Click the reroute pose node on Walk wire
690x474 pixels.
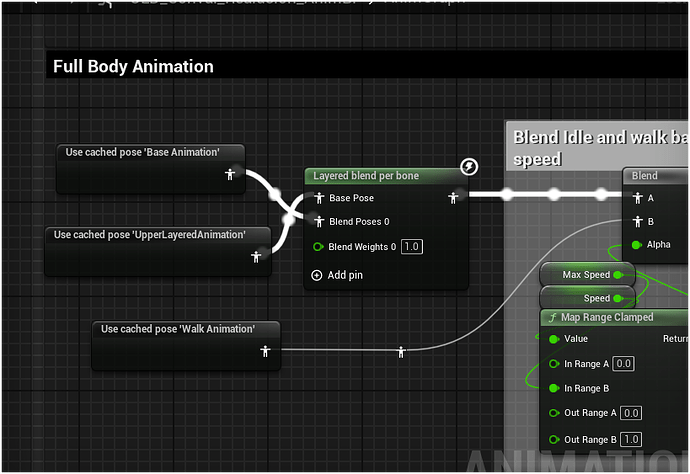(401, 352)
